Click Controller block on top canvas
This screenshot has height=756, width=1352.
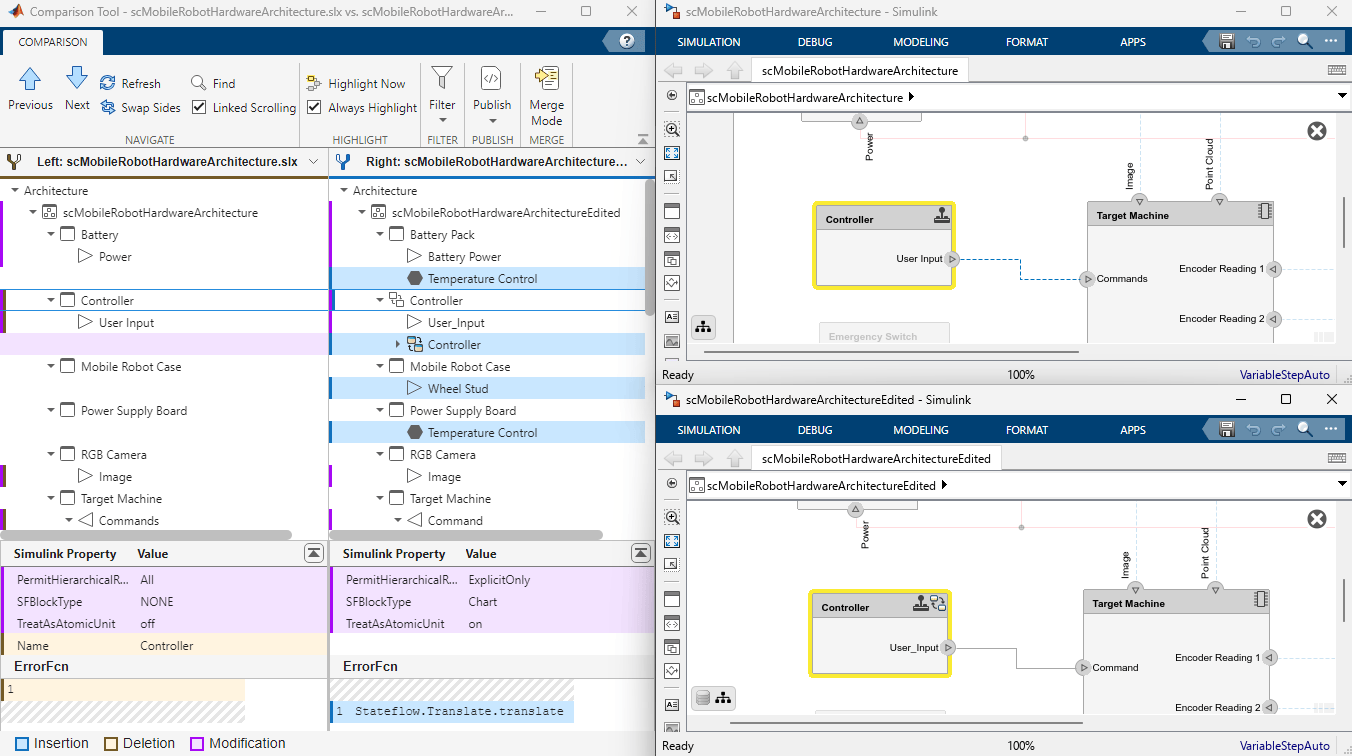click(885, 246)
